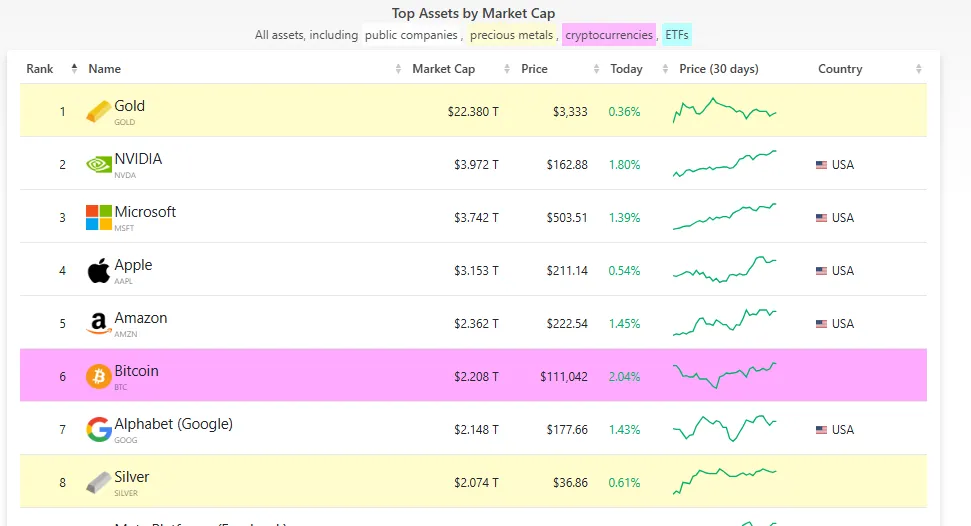Open the NVIDIA company link
971x526 pixels.
(x=138, y=159)
